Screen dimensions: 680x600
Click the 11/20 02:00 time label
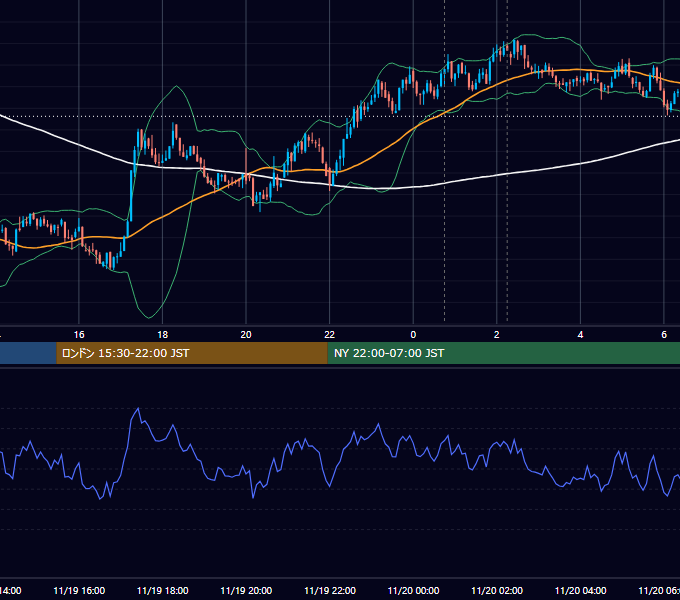tap(497, 590)
